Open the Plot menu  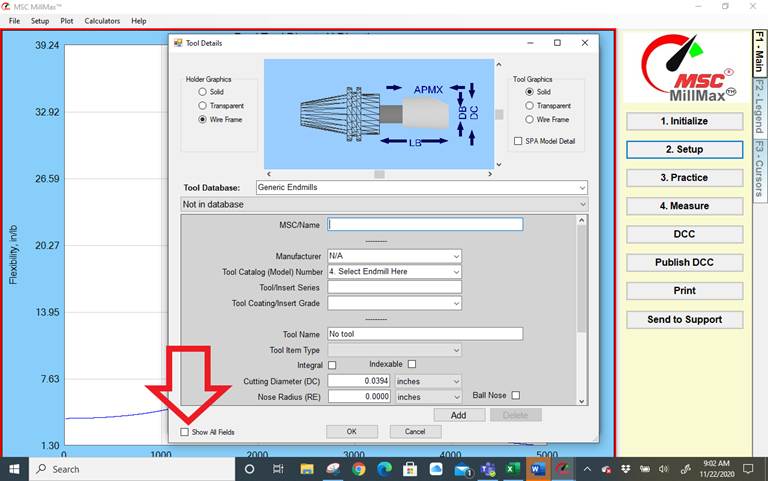(x=67, y=21)
